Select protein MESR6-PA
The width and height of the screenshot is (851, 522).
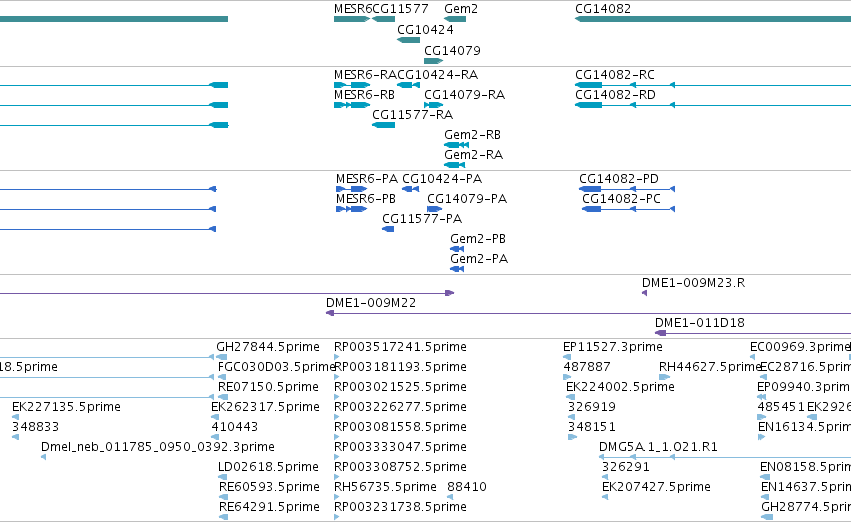click(367, 179)
